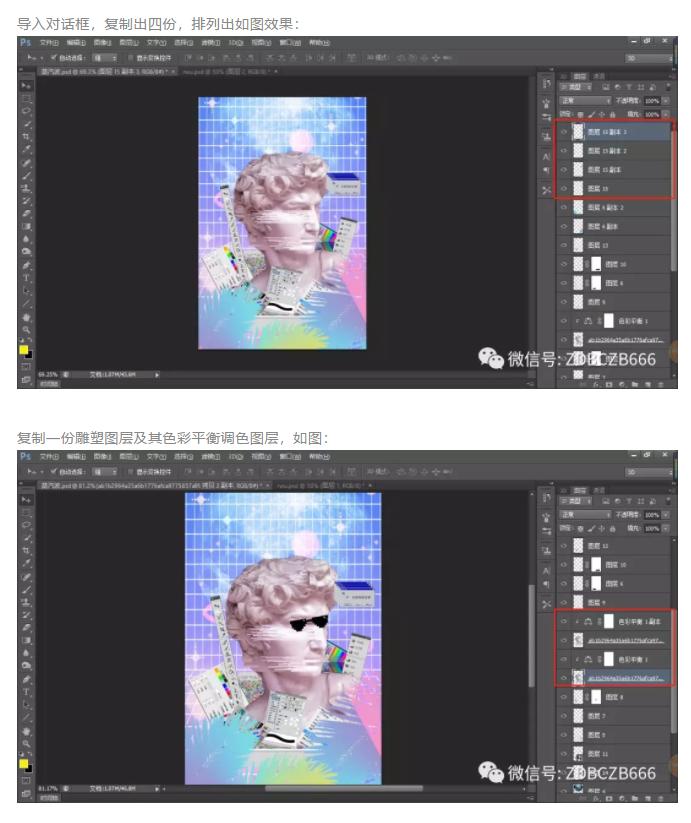Toggle 自动选择 checkbox in lower Photoshop options bar
Viewport: 691px width, 823px height.
pyautogui.click(x=54, y=472)
